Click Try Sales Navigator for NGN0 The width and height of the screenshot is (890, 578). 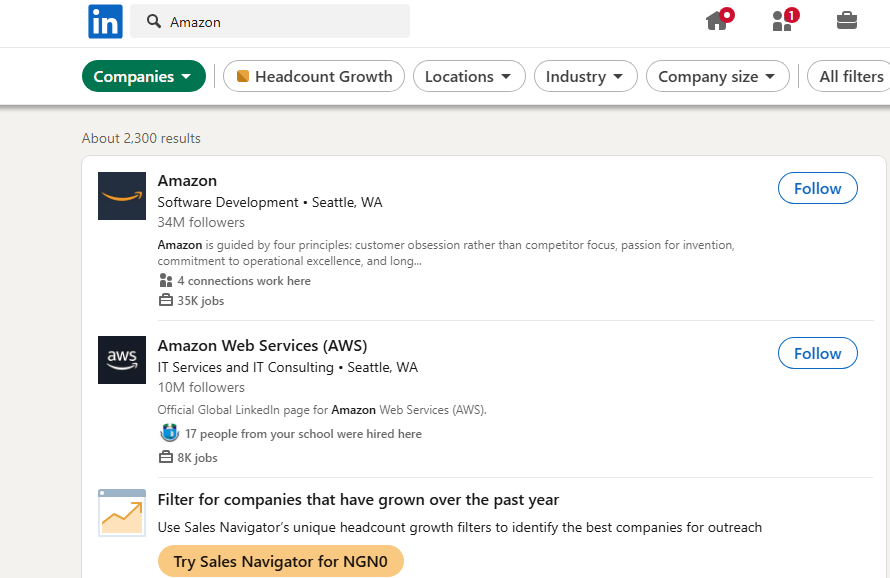click(280, 561)
